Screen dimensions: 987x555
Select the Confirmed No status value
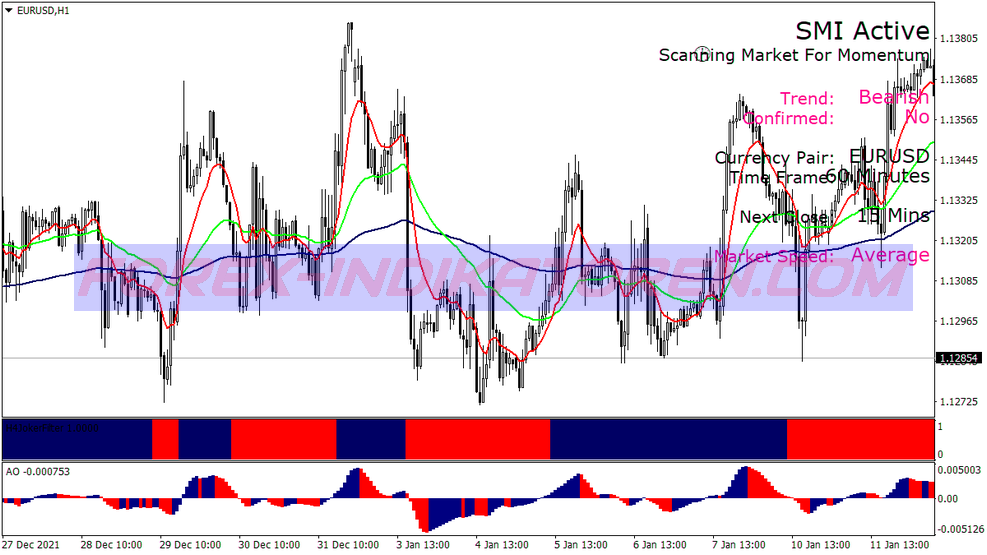click(916, 117)
